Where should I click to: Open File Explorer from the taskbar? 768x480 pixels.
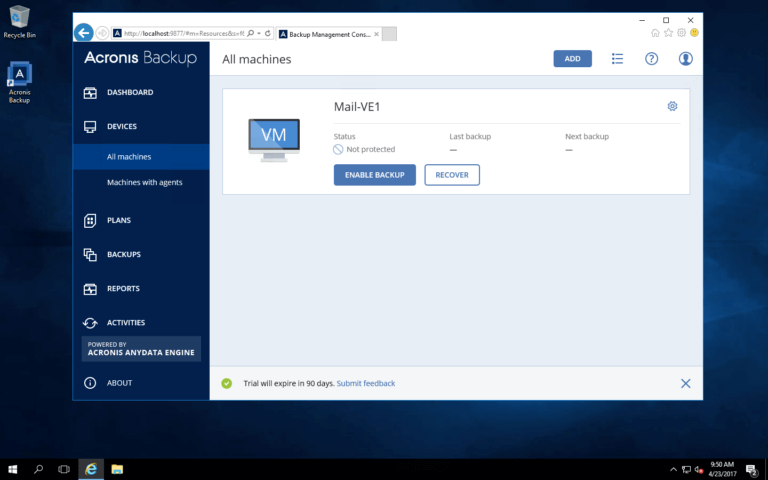point(117,469)
